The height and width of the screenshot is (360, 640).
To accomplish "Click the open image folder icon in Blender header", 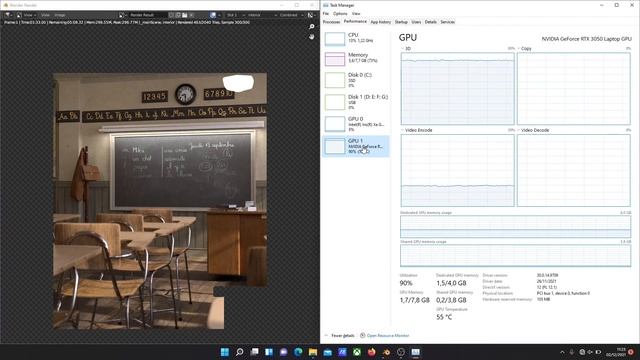I will click(x=185, y=15).
